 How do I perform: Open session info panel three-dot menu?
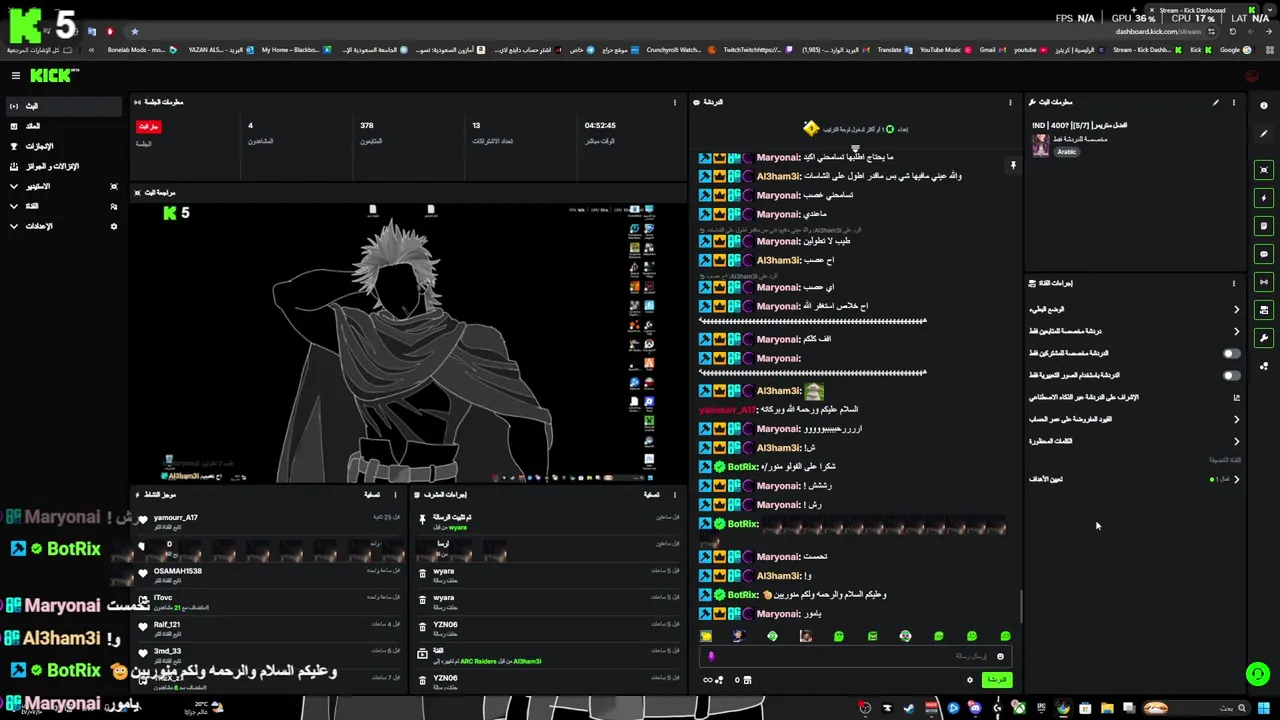(675, 102)
